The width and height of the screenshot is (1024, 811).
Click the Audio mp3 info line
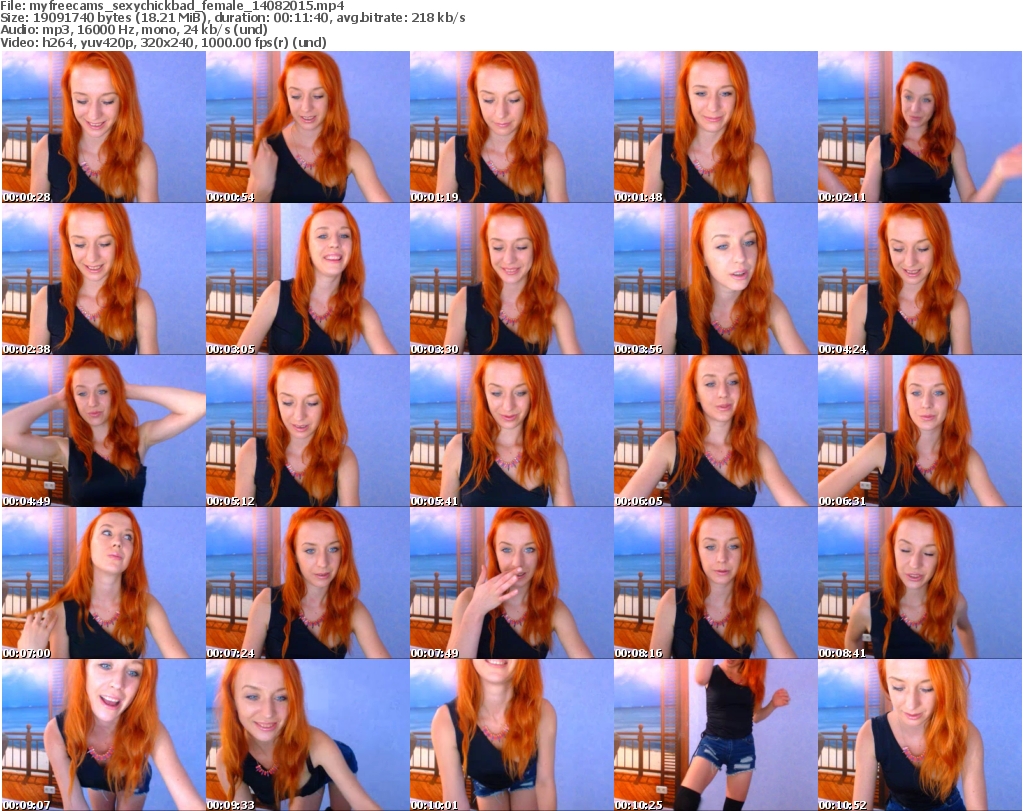point(134,30)
